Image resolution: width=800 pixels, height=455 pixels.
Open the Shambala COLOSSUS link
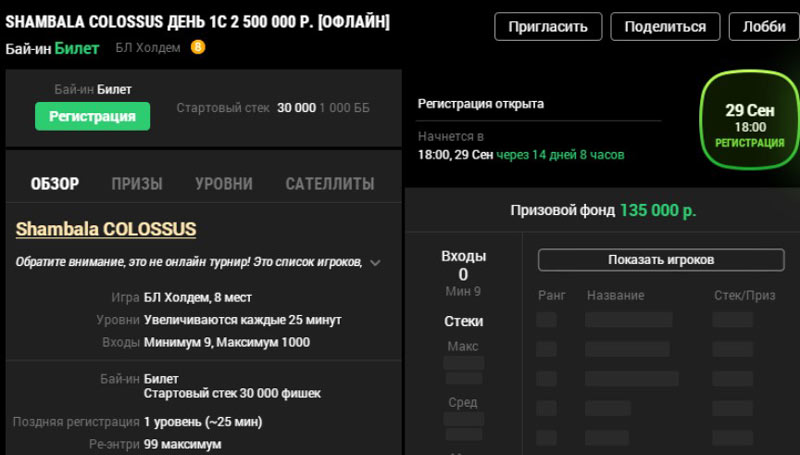click(105, 229)
